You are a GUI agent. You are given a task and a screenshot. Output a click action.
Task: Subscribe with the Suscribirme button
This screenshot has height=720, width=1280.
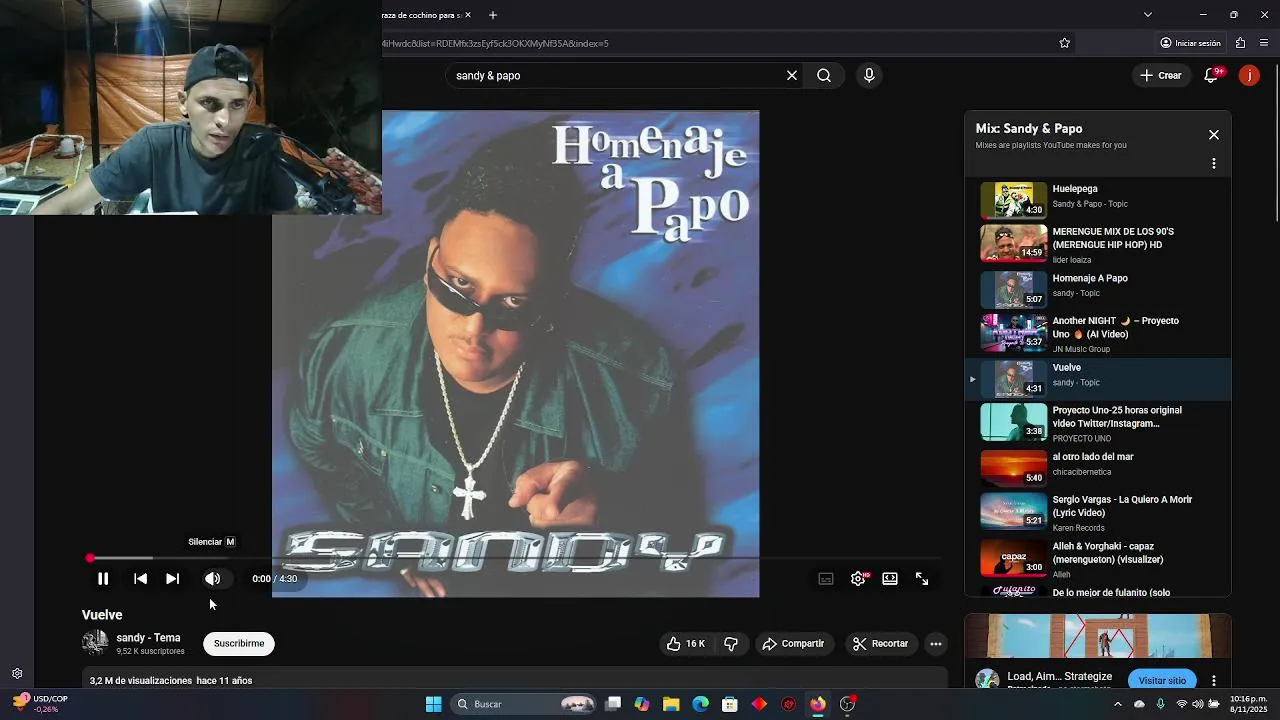tap(239, 644)
